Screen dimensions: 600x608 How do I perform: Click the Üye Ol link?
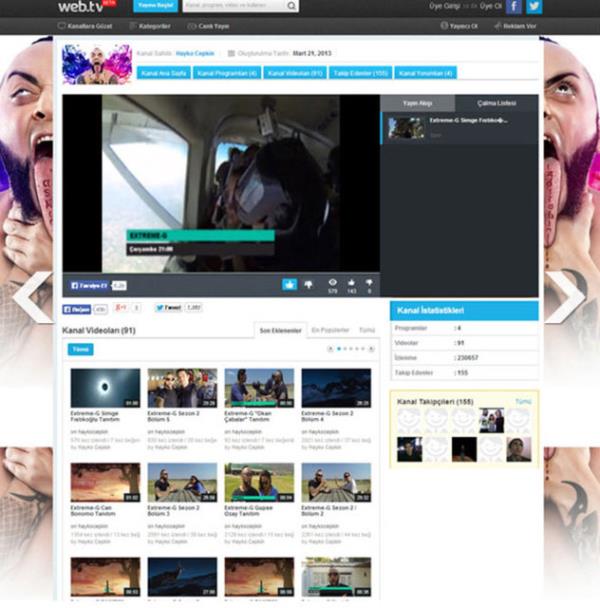point(491,6)
